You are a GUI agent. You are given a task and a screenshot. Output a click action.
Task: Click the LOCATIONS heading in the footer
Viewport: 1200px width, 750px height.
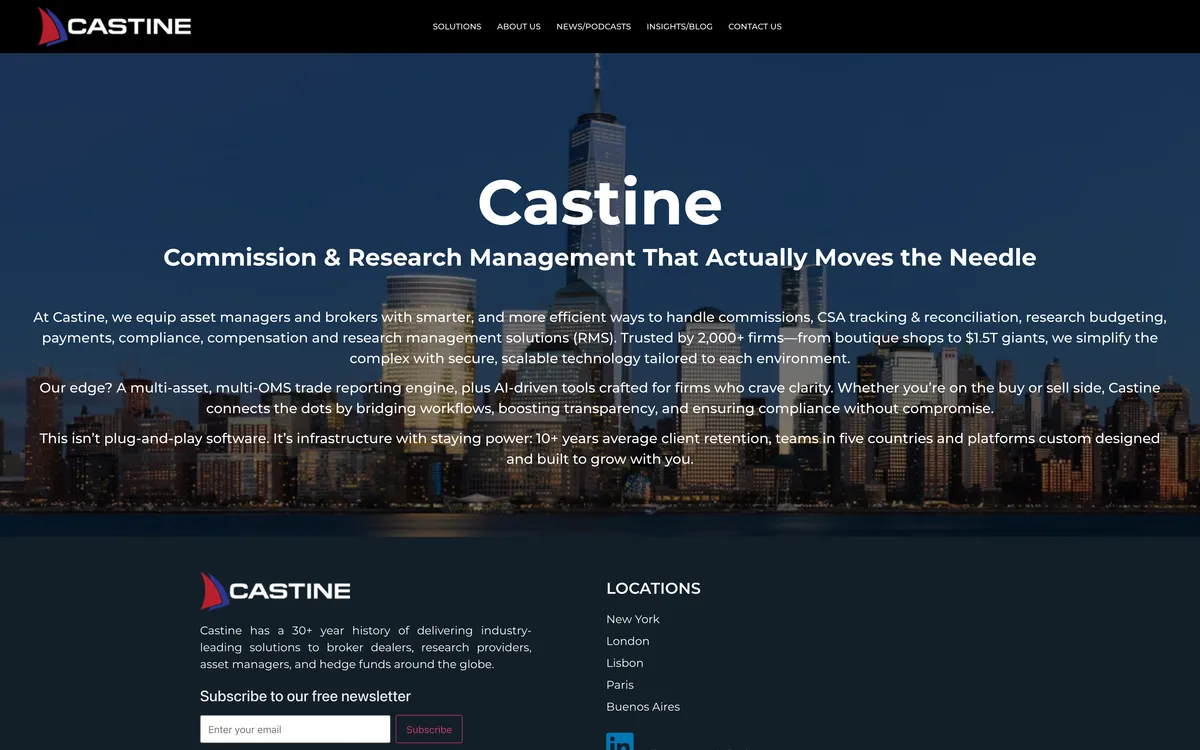point(653,588)
